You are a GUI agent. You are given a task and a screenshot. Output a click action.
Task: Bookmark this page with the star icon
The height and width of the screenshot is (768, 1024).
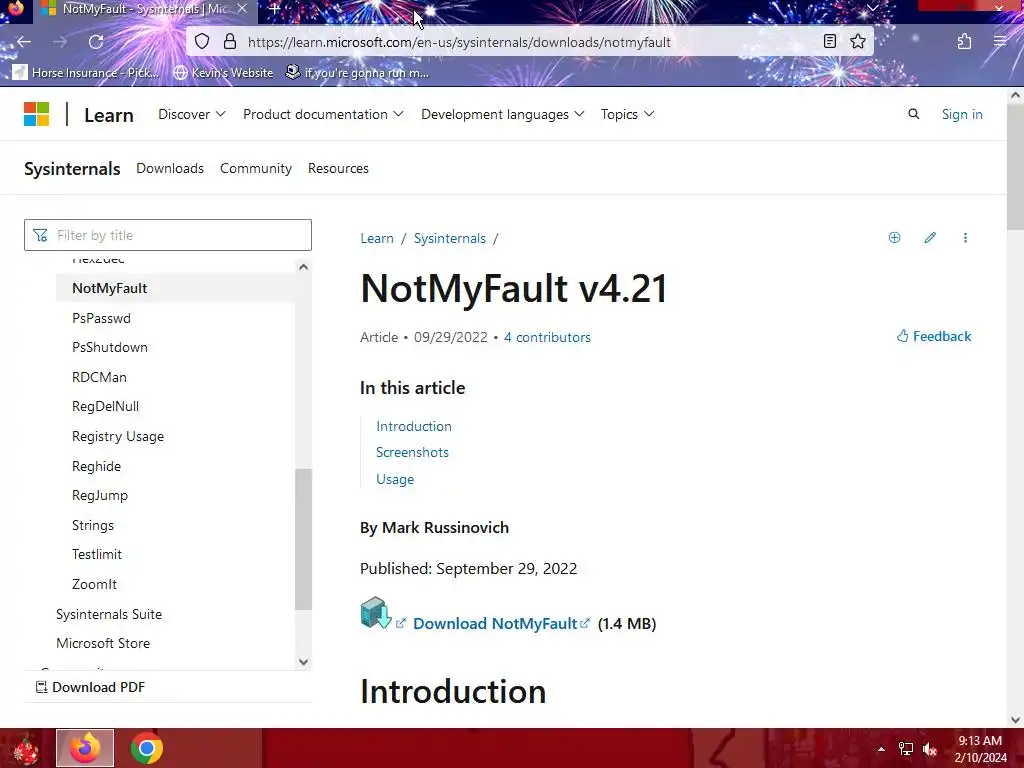click(857, 42)
